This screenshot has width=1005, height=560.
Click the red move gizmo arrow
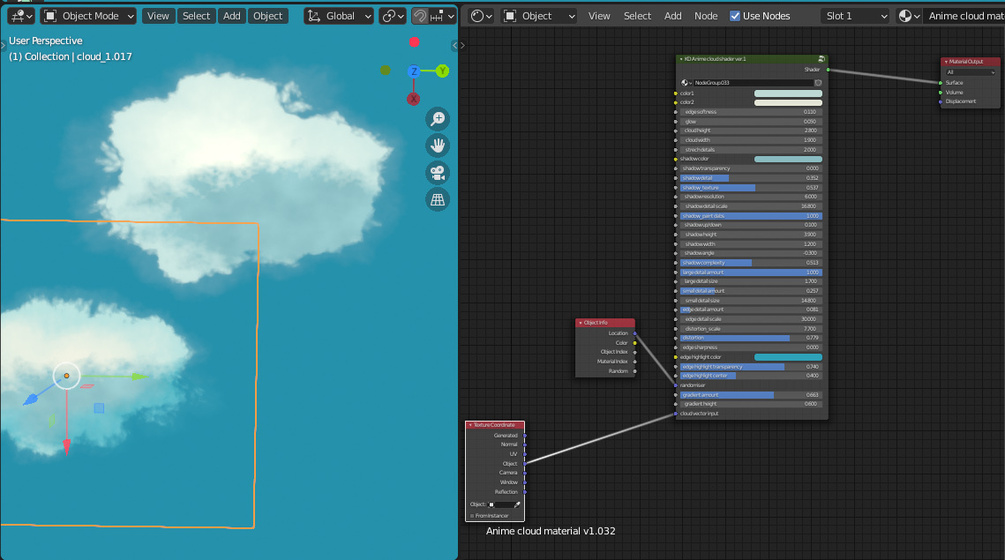pyautogui.click(x=67, y=446)
